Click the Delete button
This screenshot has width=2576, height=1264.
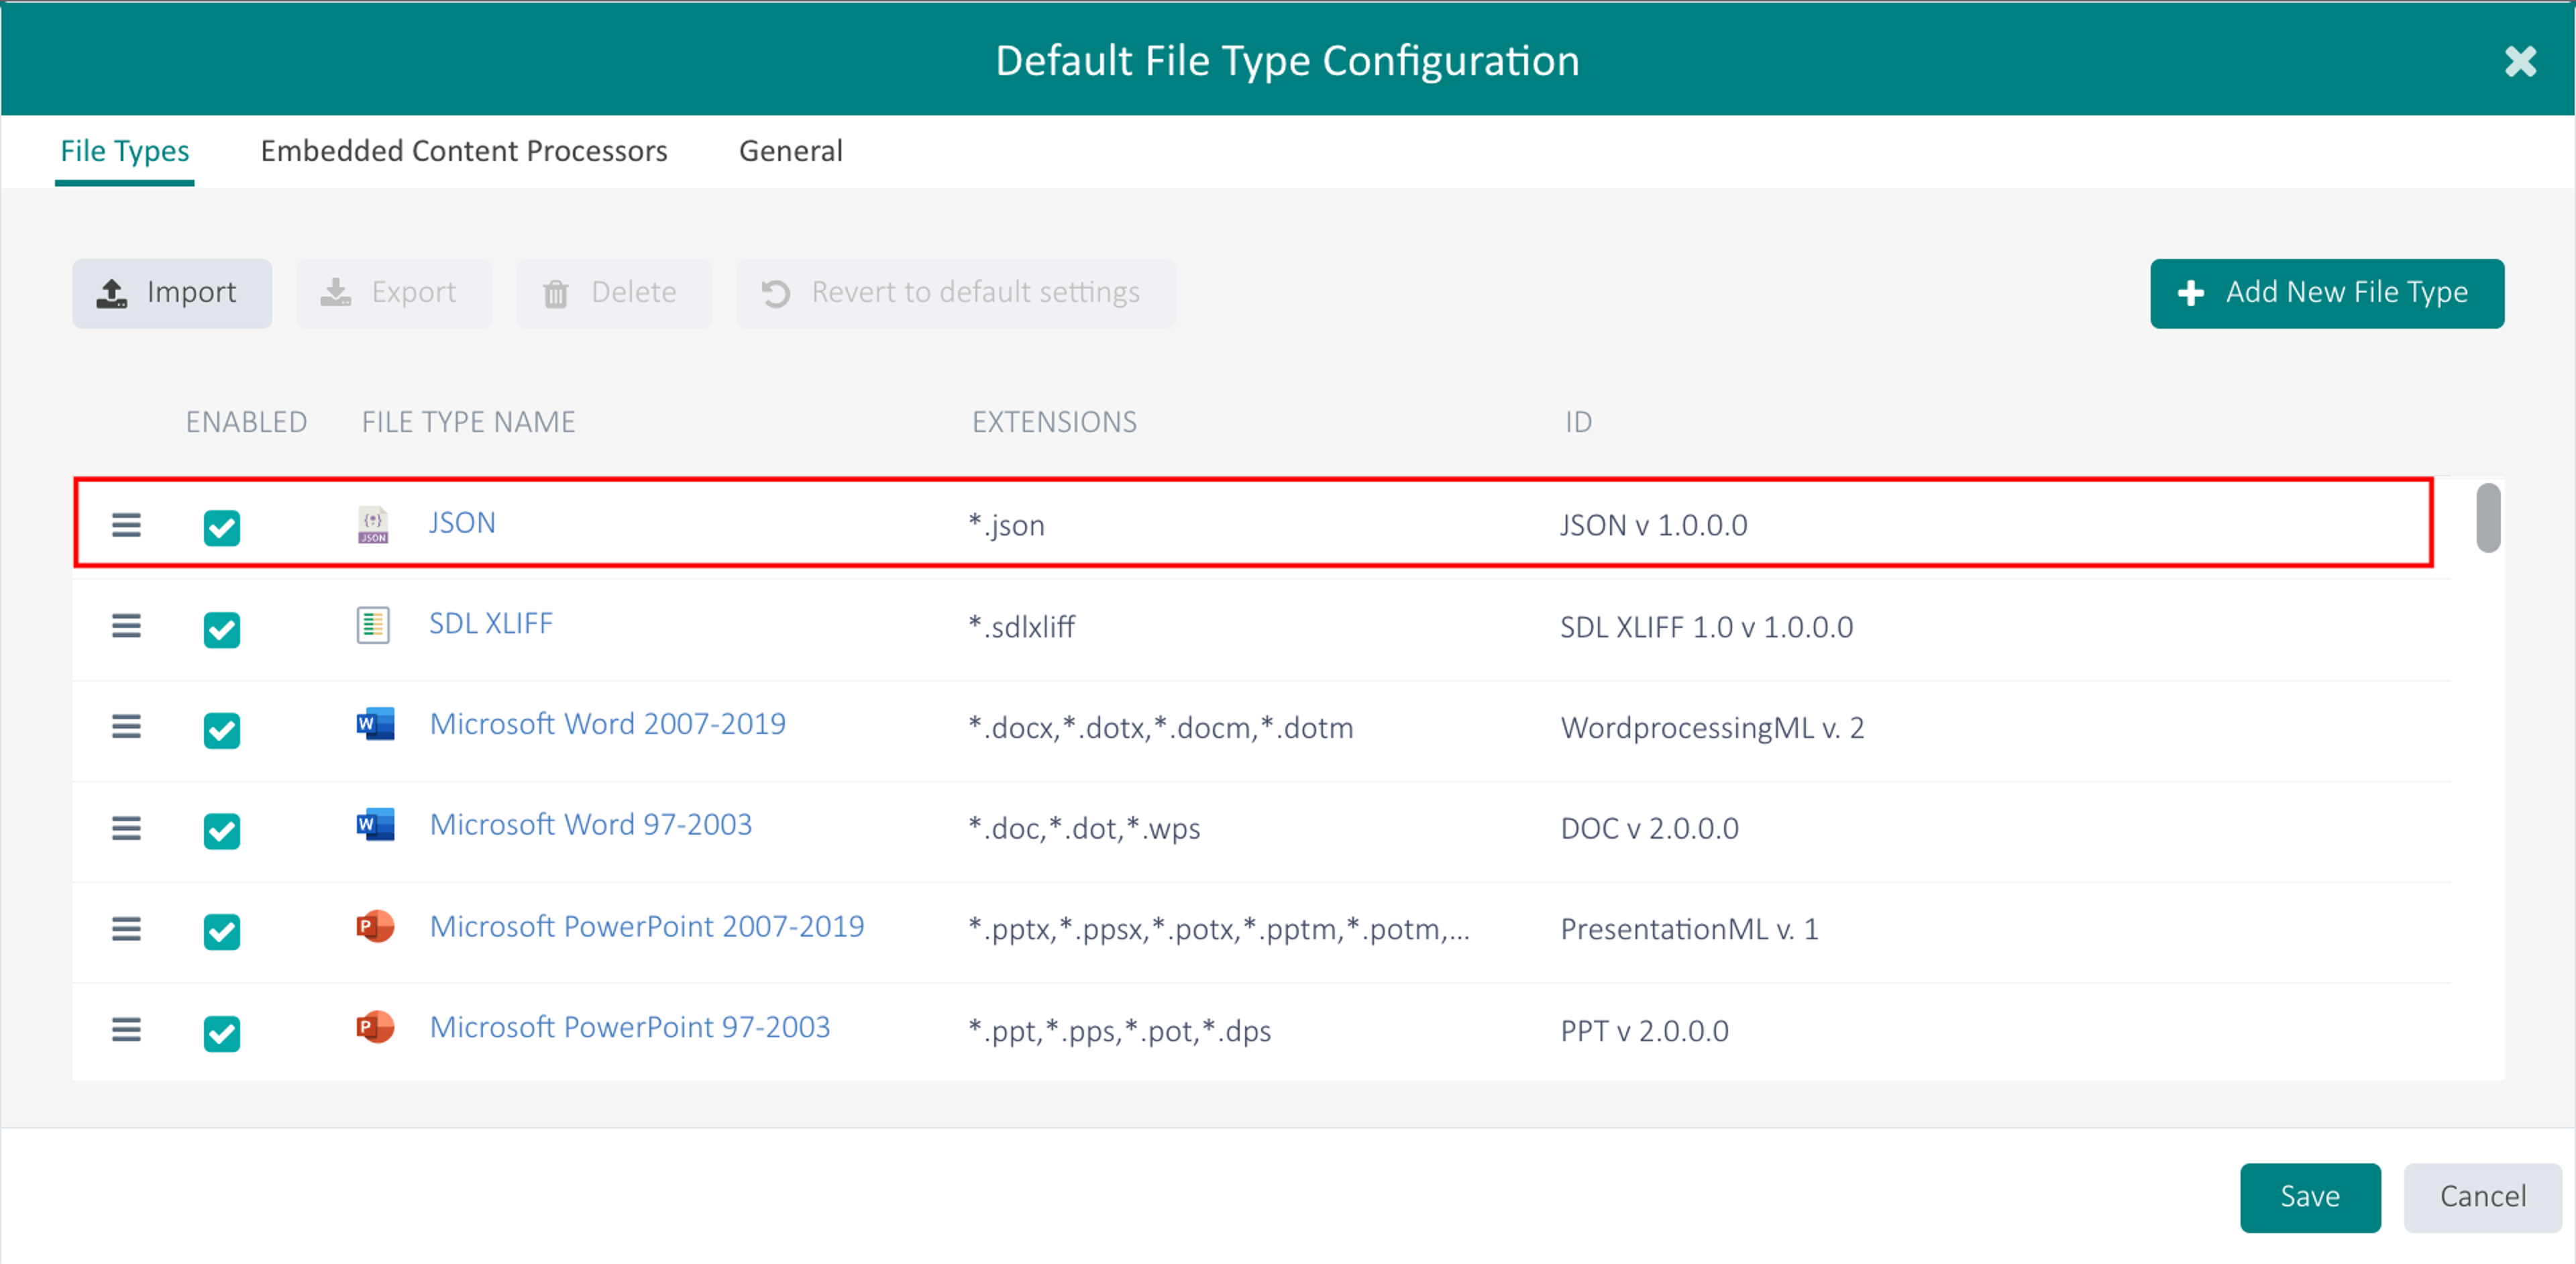(x=614, y=293)
